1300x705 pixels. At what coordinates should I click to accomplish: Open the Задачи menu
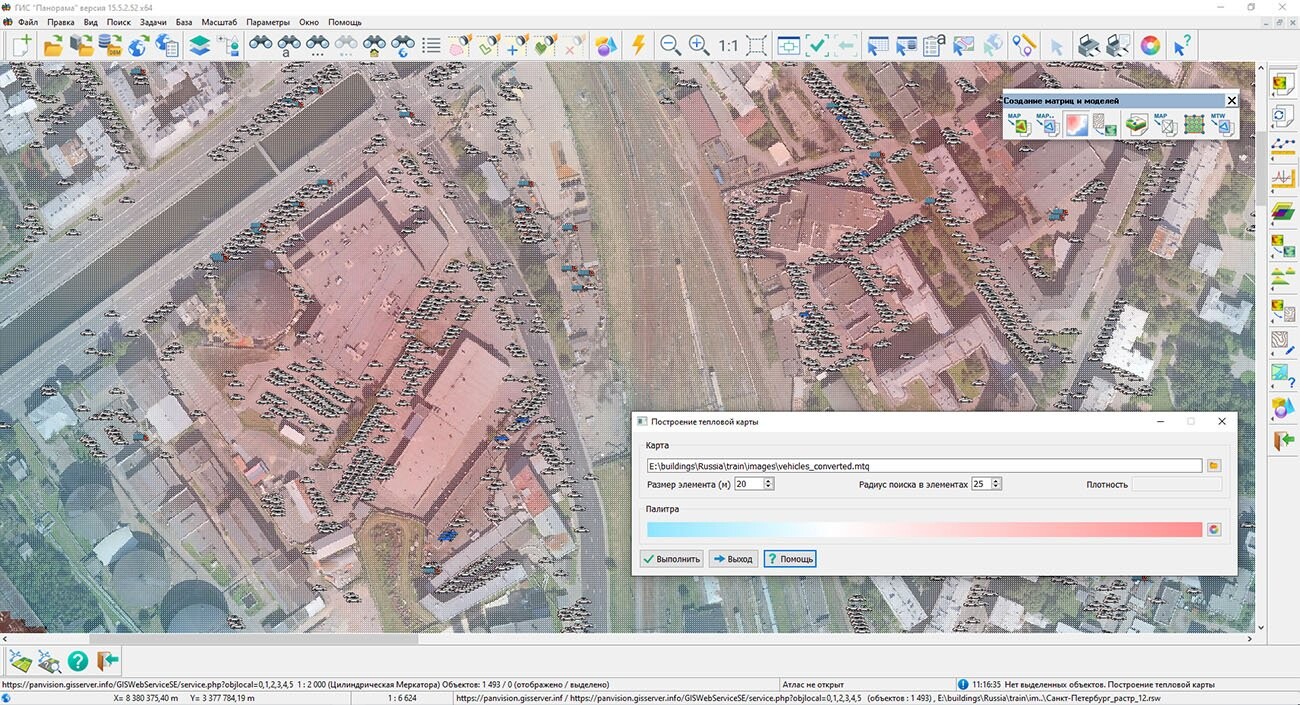point(153,22)
